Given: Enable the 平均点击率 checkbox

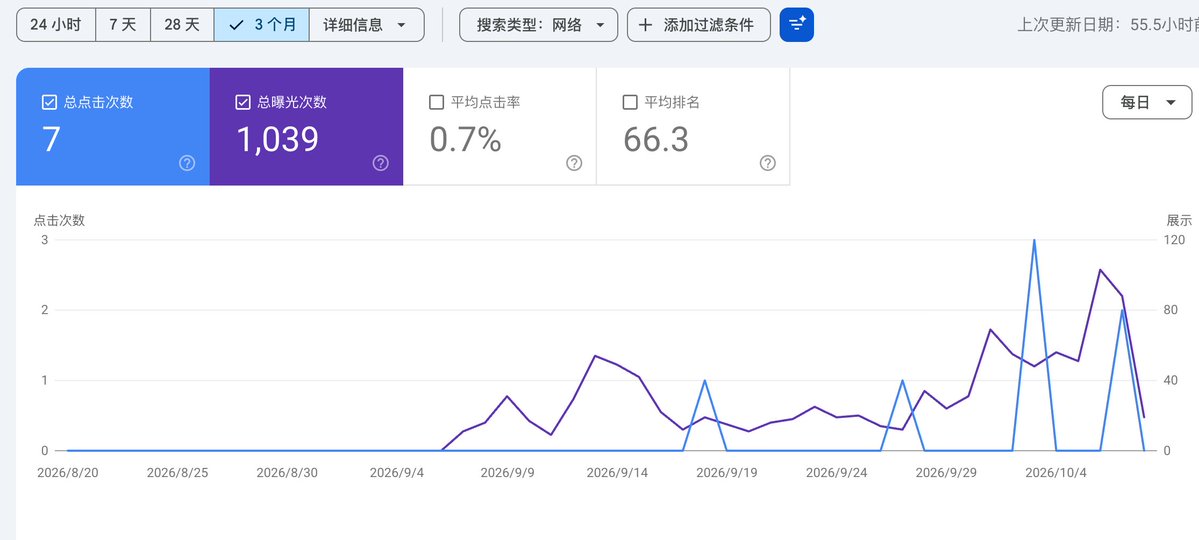Looking at the screenshot, I should pyautogui.click(x=437, y=102).
